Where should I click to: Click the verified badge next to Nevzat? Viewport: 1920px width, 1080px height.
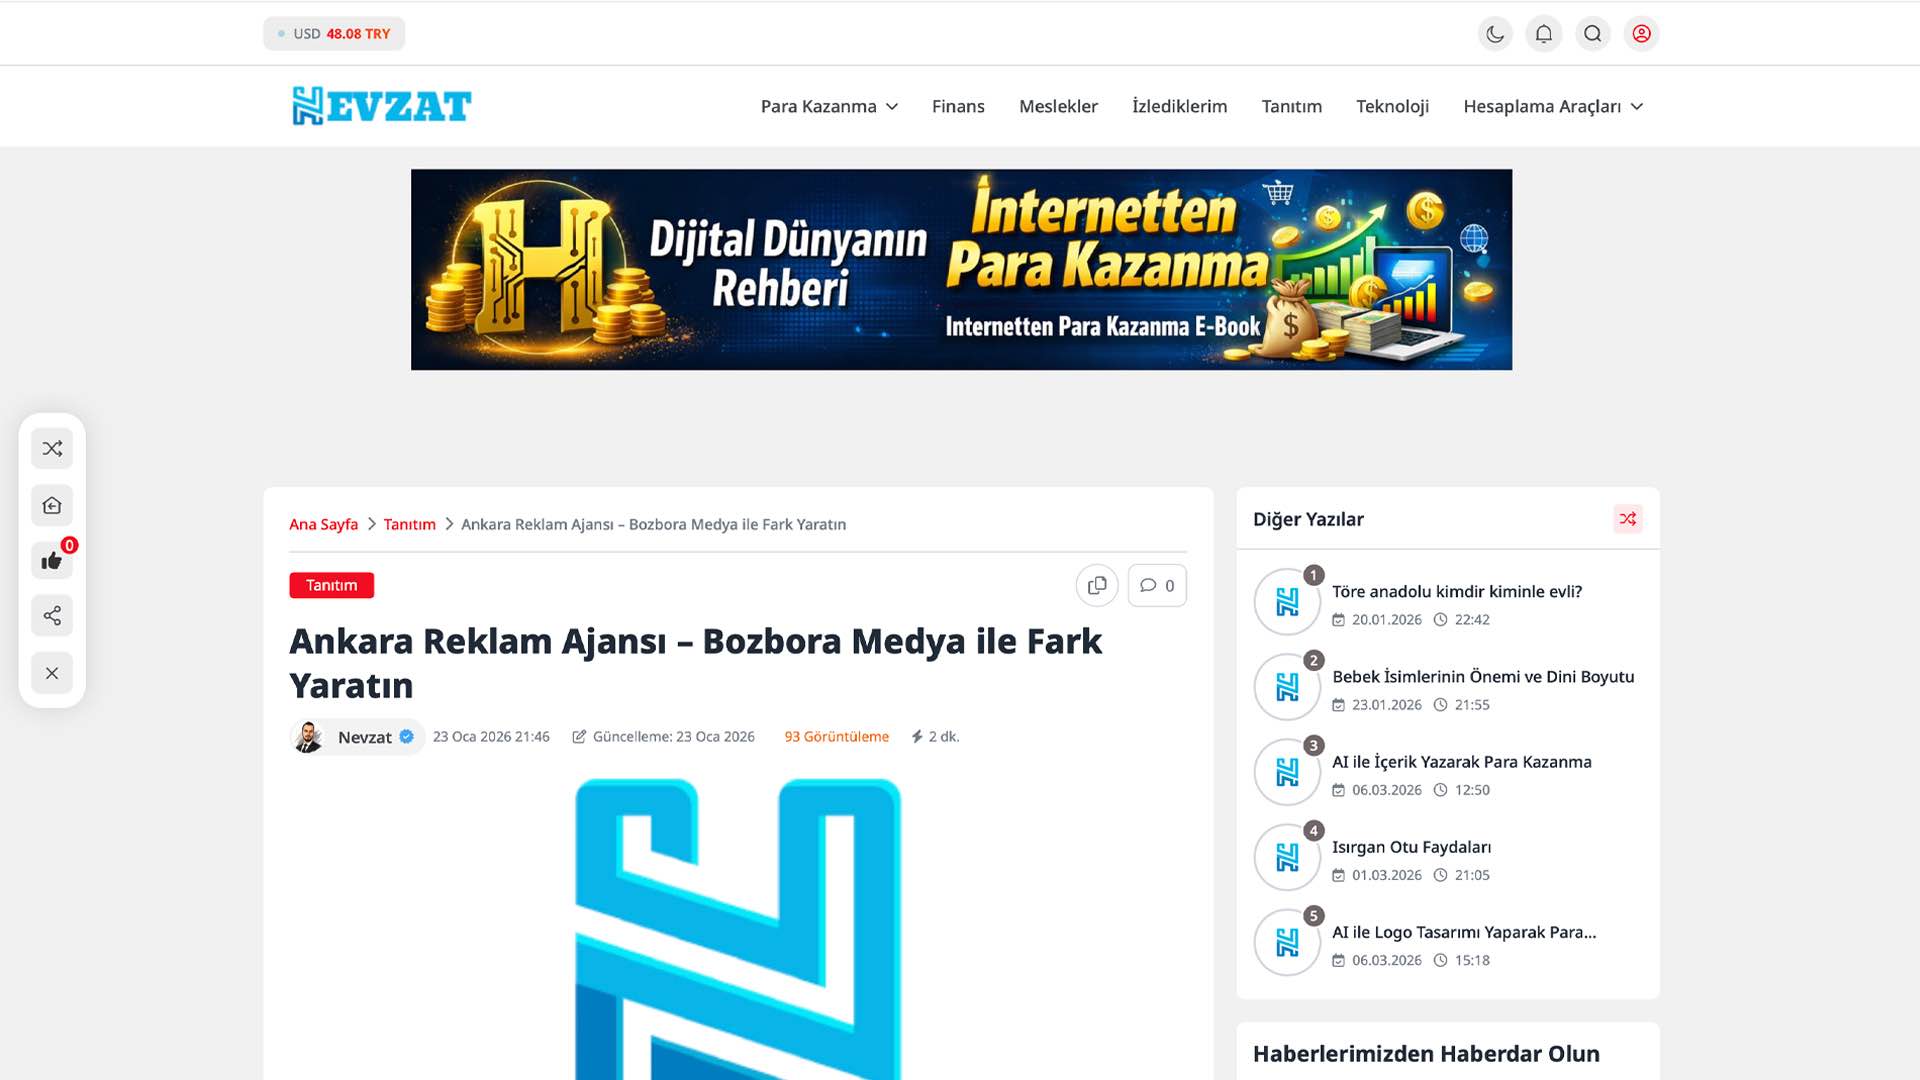(x=406, y=736)
